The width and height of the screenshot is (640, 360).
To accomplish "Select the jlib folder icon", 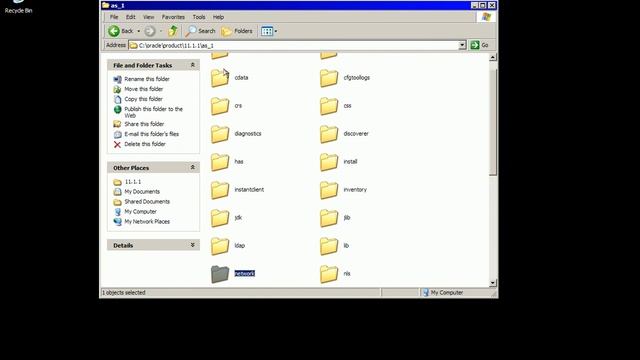I will (329, 218).
